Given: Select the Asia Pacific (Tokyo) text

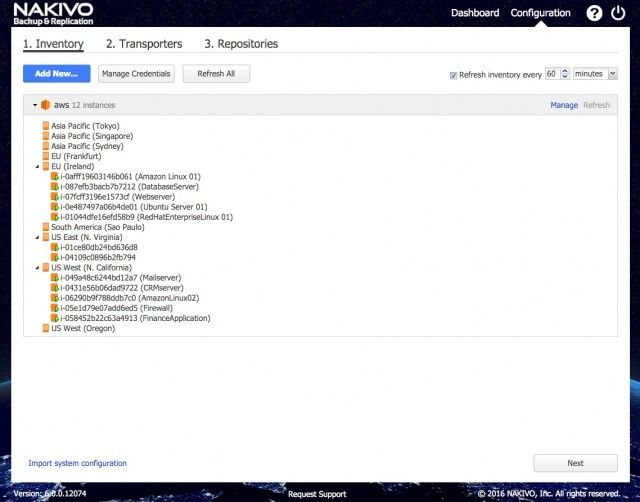Looking at the screenshot, I should coord(85,126).
